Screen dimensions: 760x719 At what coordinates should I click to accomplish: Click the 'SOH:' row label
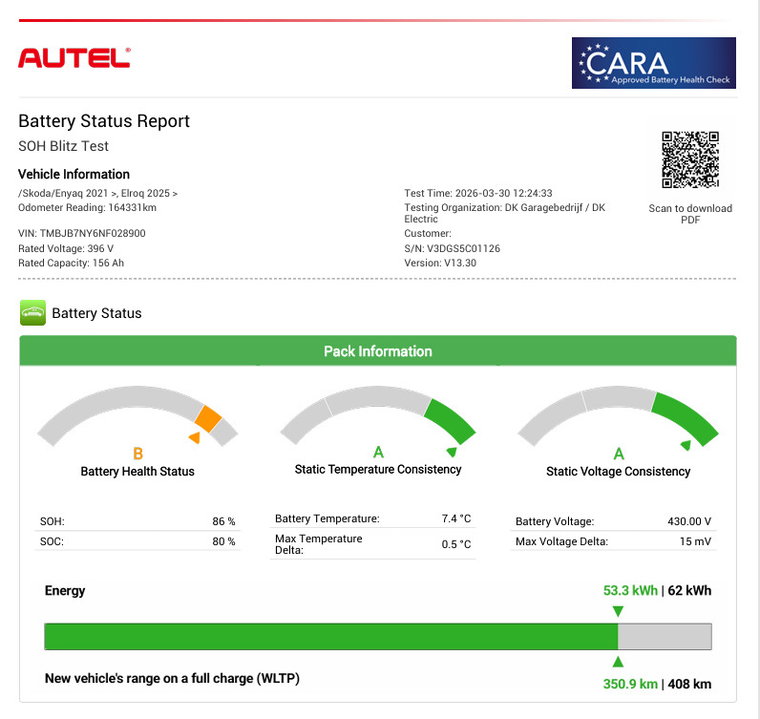(x=52, y=521)
